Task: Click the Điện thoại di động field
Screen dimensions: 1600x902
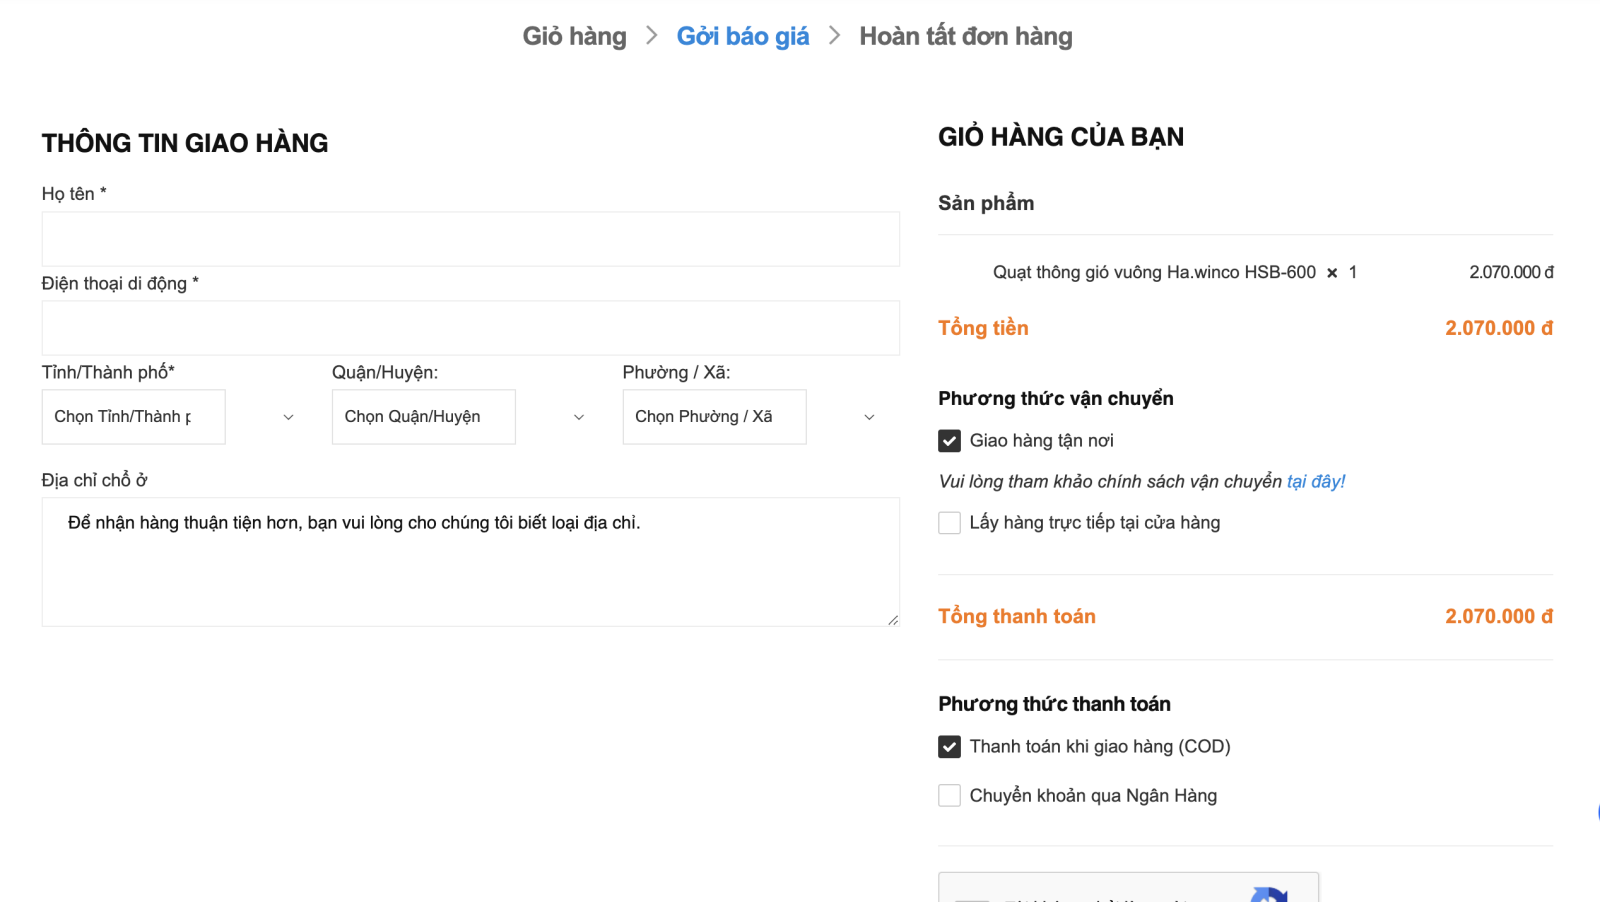Action: pyautogui.click(x=470, y=328)
